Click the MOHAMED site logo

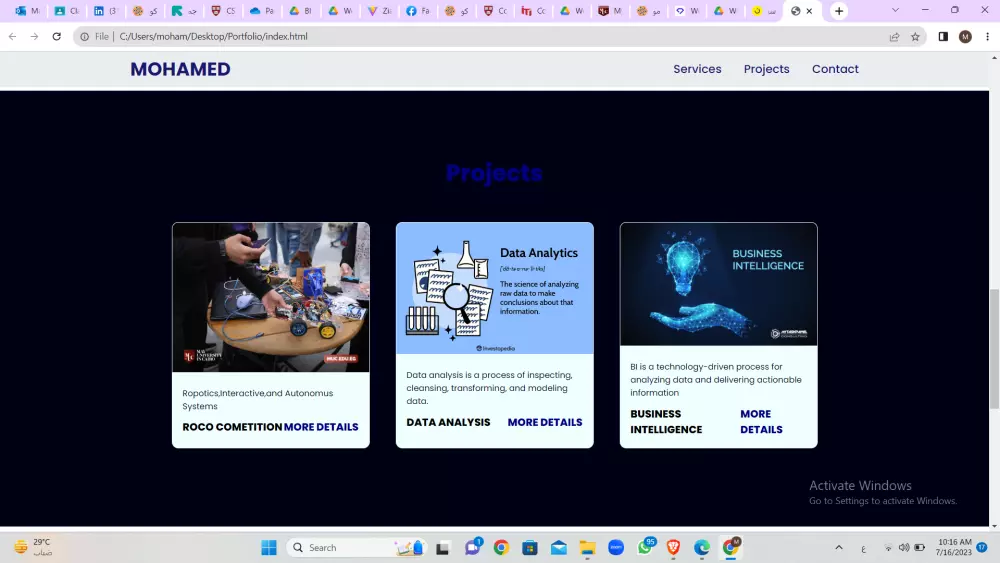pos(180,69)
